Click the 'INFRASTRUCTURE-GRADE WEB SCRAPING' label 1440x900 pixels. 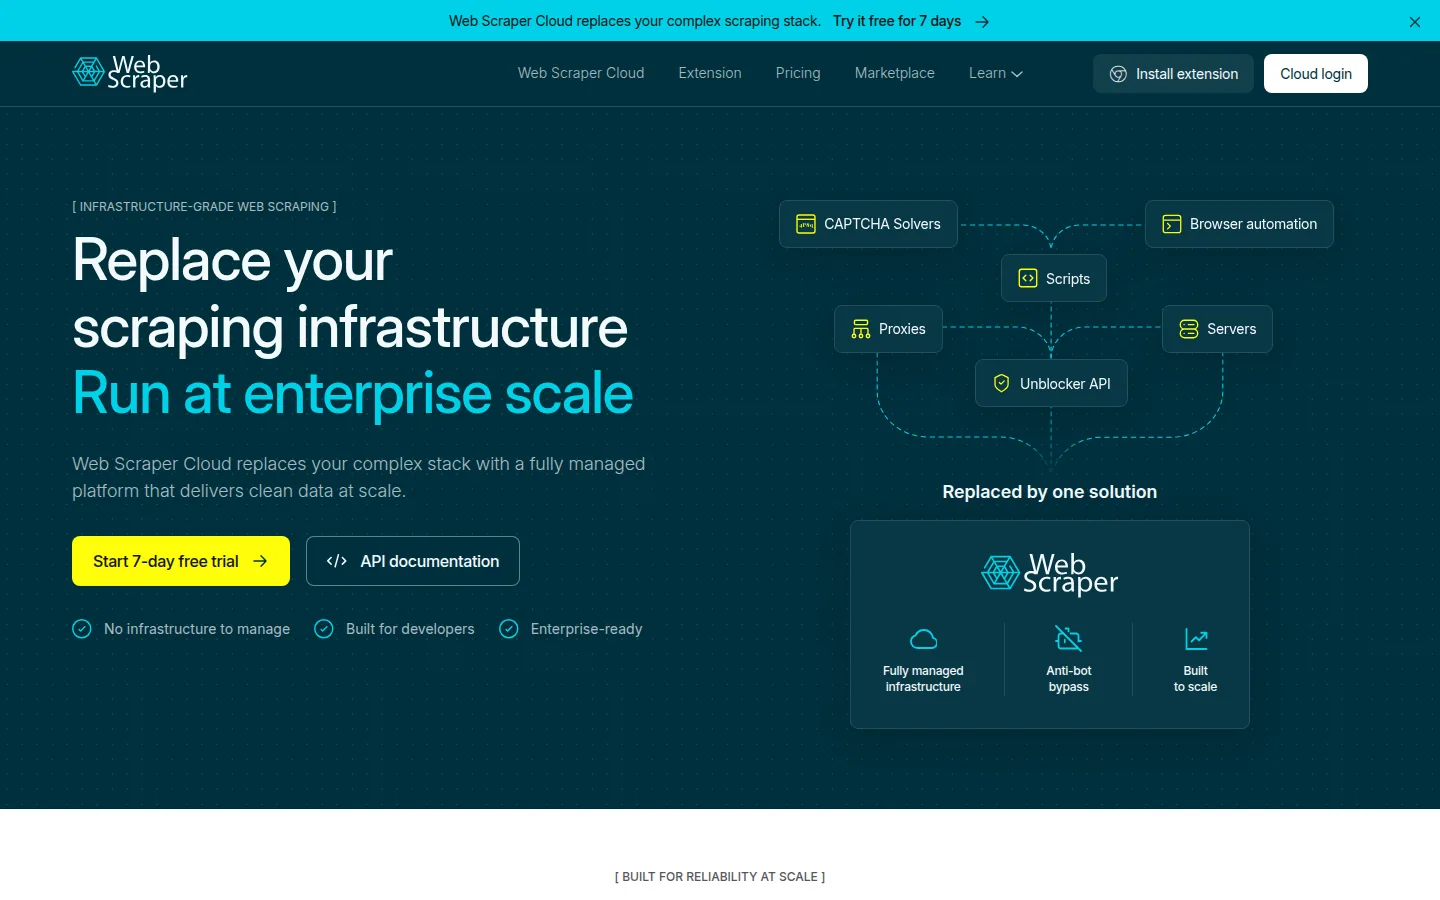click(x=204, y=207)
